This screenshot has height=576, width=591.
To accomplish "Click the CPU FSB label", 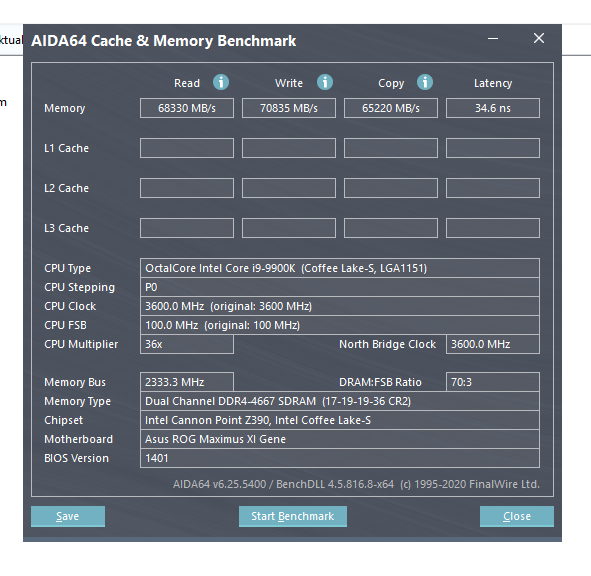I will tap(65, 325).
